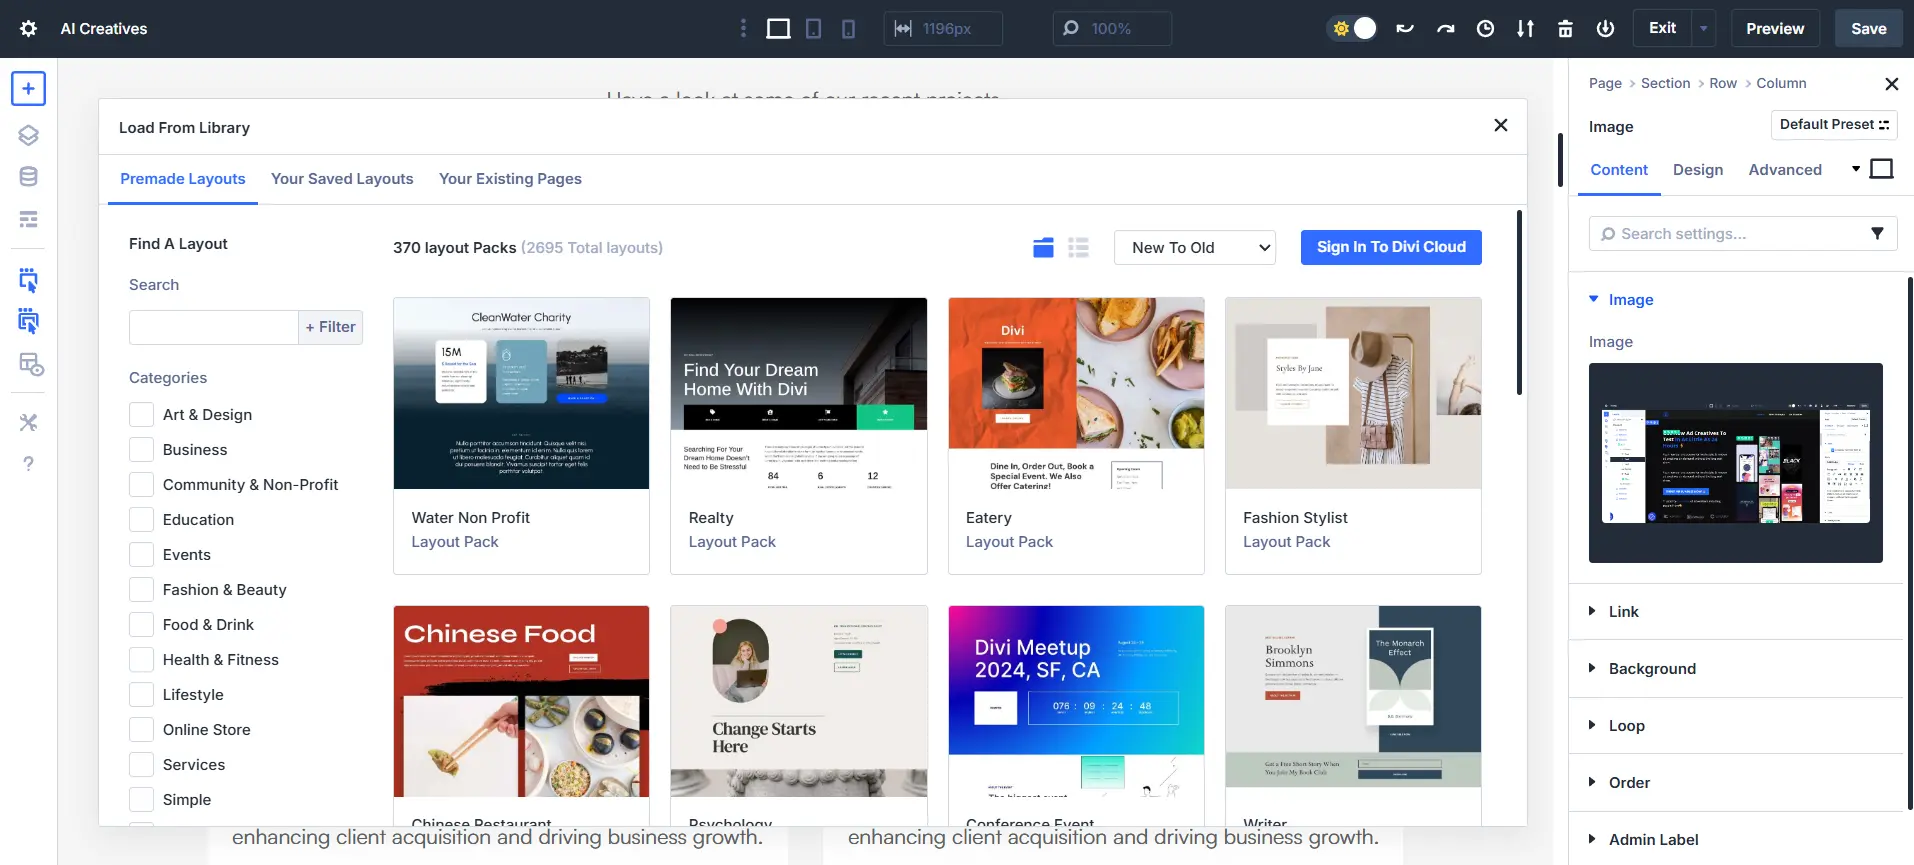Switch to list view of layouts

coord(1078,248)
